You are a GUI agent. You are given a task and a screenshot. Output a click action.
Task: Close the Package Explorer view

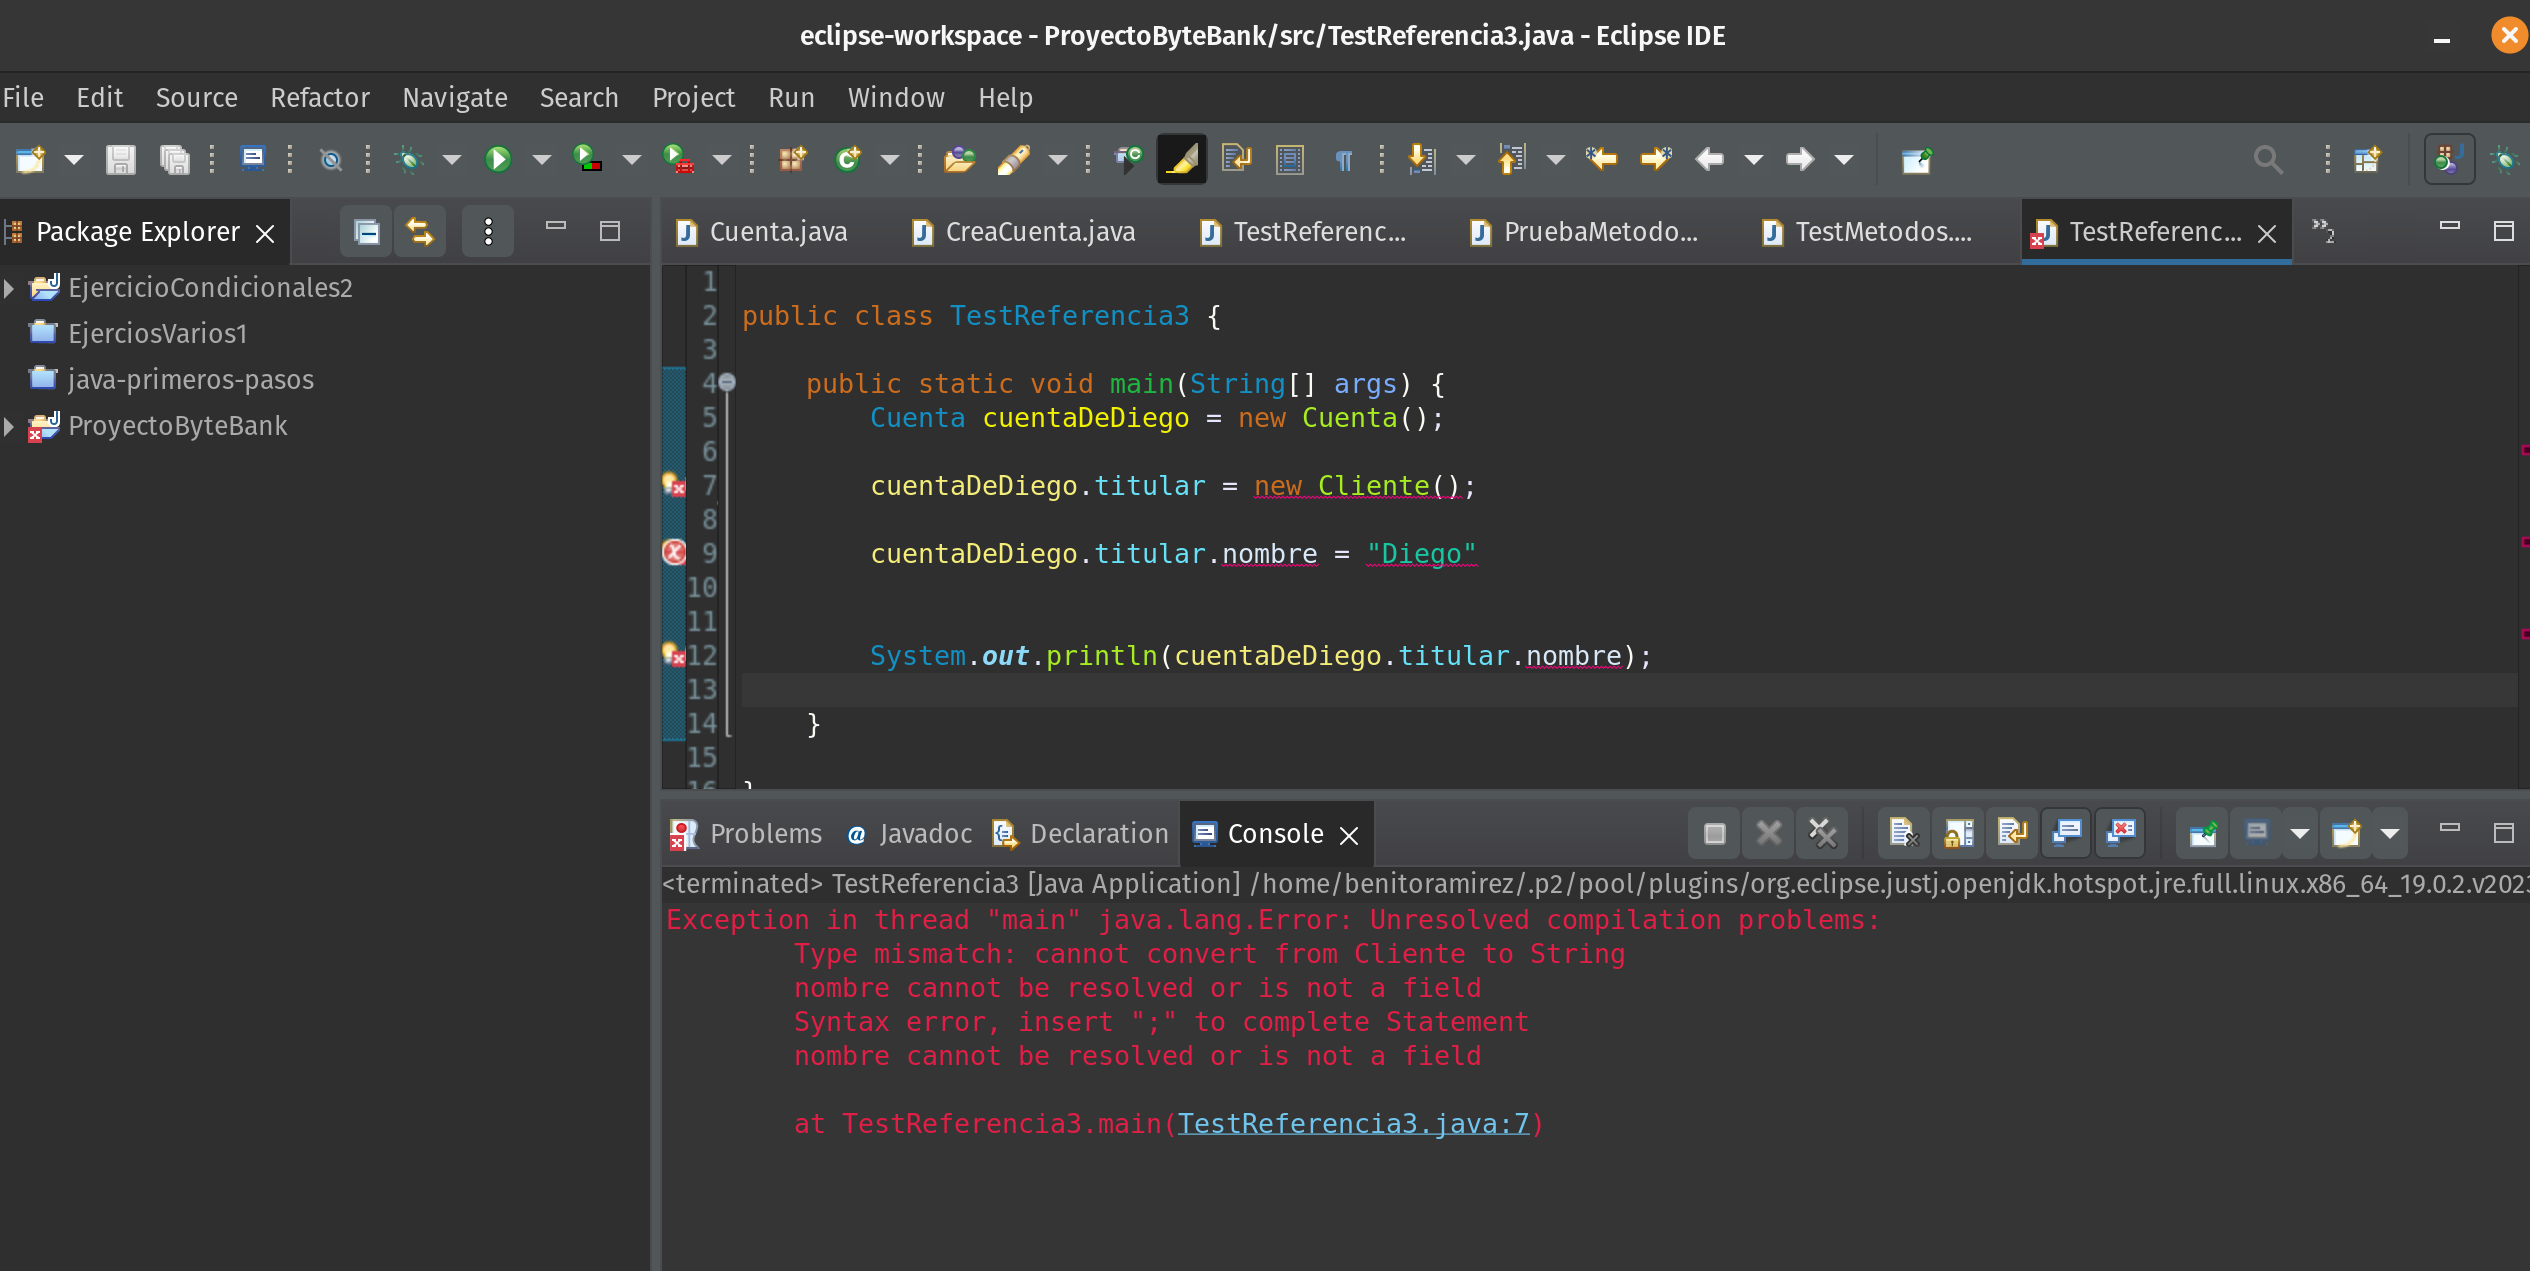coord(265,233)
